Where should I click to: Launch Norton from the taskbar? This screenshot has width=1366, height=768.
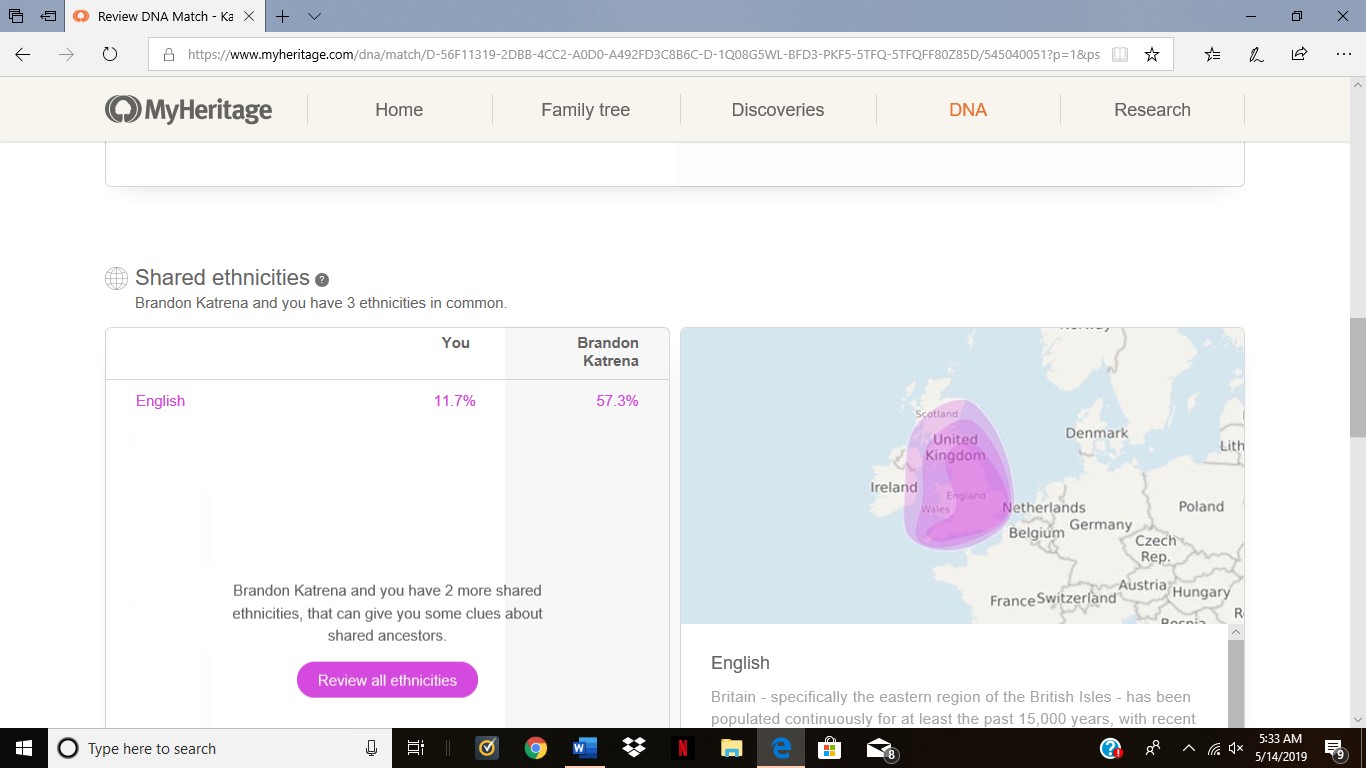pos(488,748)
